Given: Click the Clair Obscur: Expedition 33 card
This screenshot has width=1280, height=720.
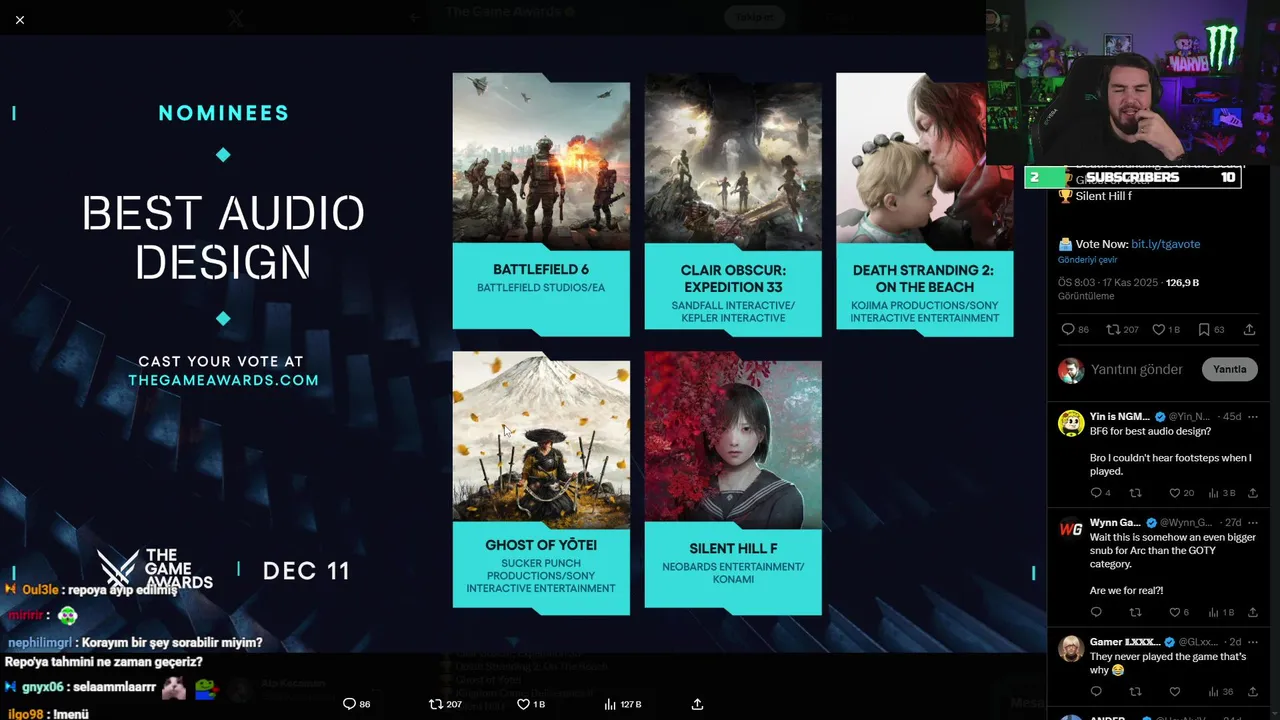Looking at the screenshot, I should (x=733, y=205).
